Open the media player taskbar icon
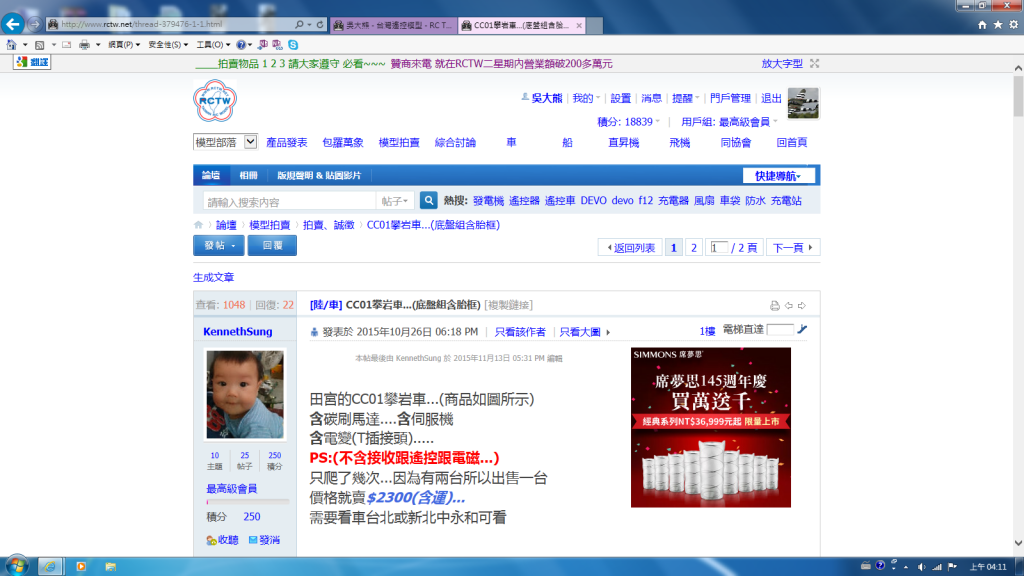1024x576 pixels. click(81, 566)
